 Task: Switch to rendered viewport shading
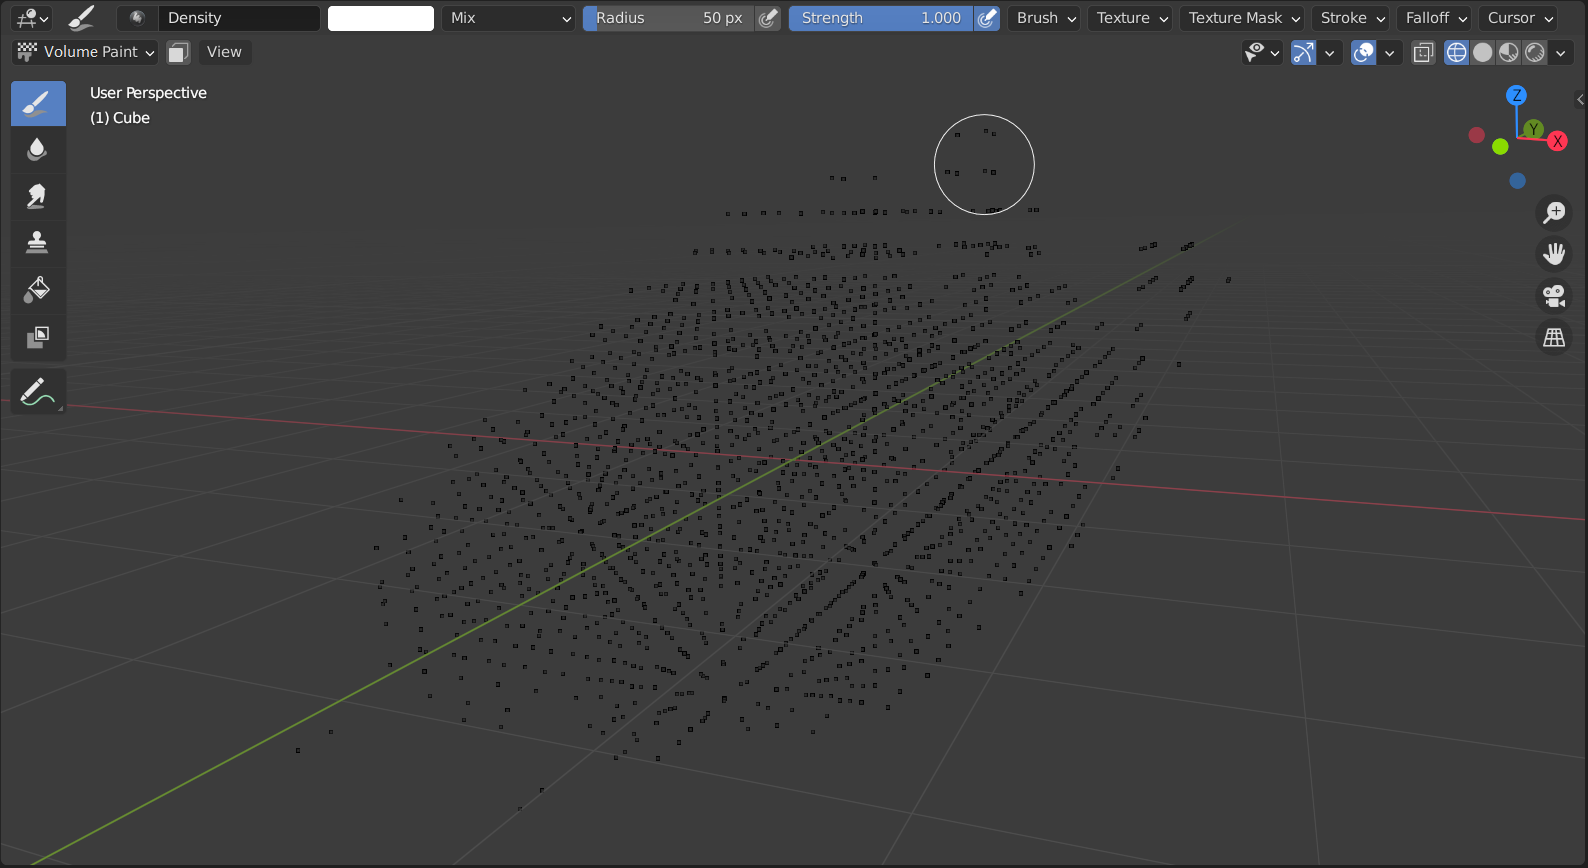(x=1535, y=52)
